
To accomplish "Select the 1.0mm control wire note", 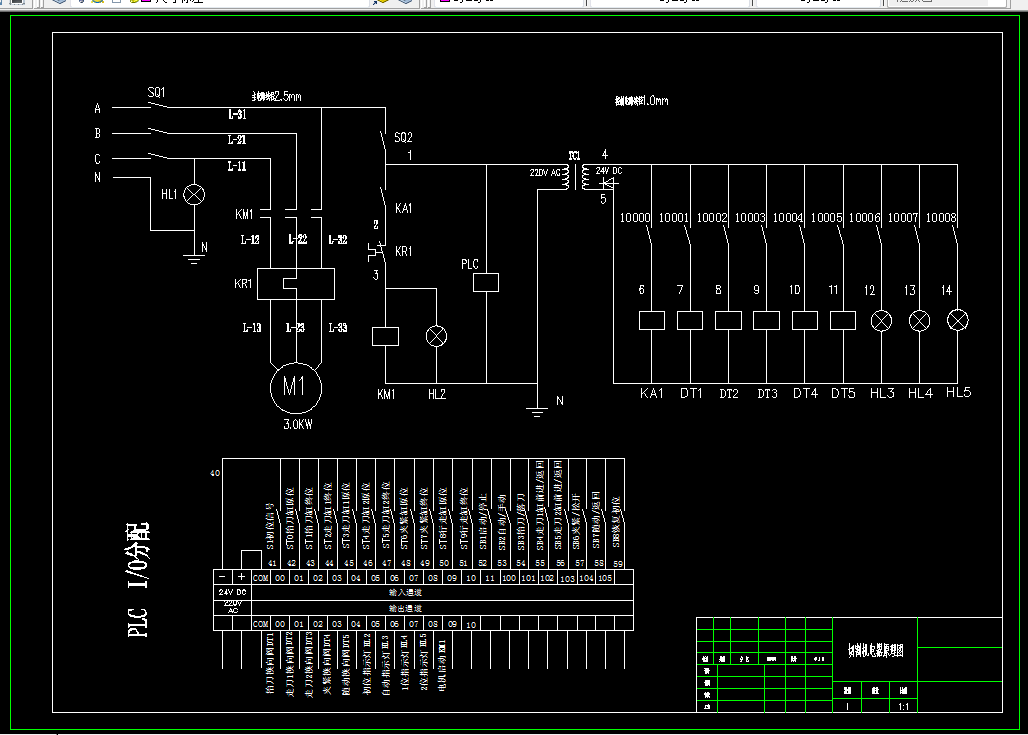I will click(642, 100).
